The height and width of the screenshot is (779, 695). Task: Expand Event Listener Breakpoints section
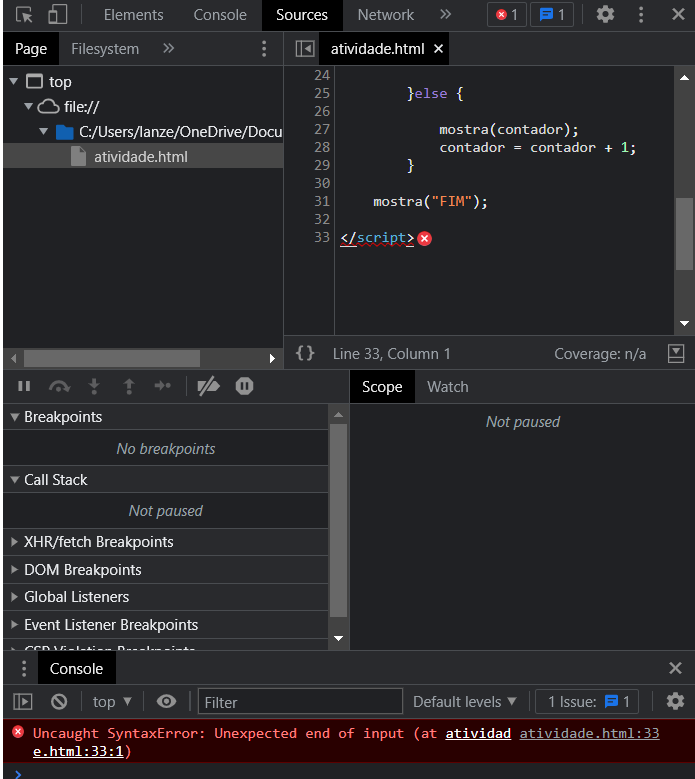pos(15,624)
